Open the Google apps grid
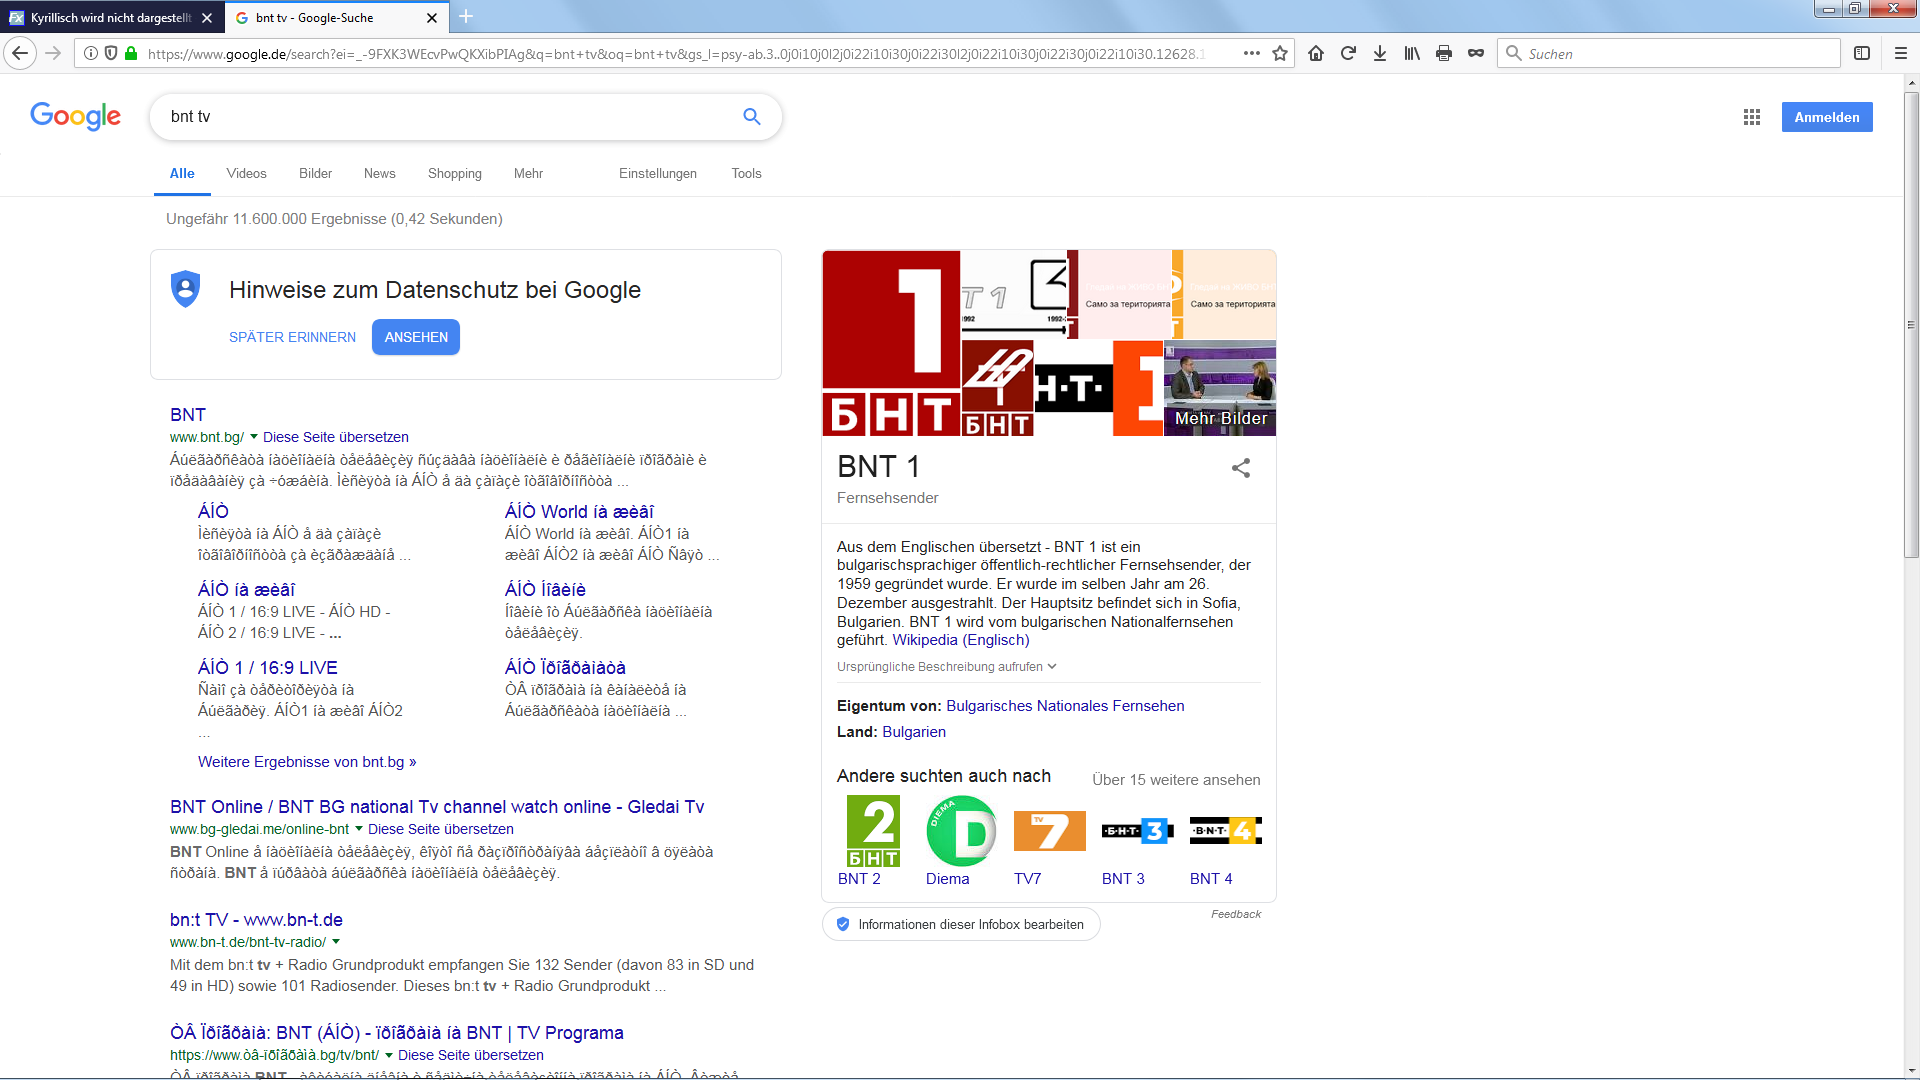The image size is (1920, 1080). [1751, 117]
